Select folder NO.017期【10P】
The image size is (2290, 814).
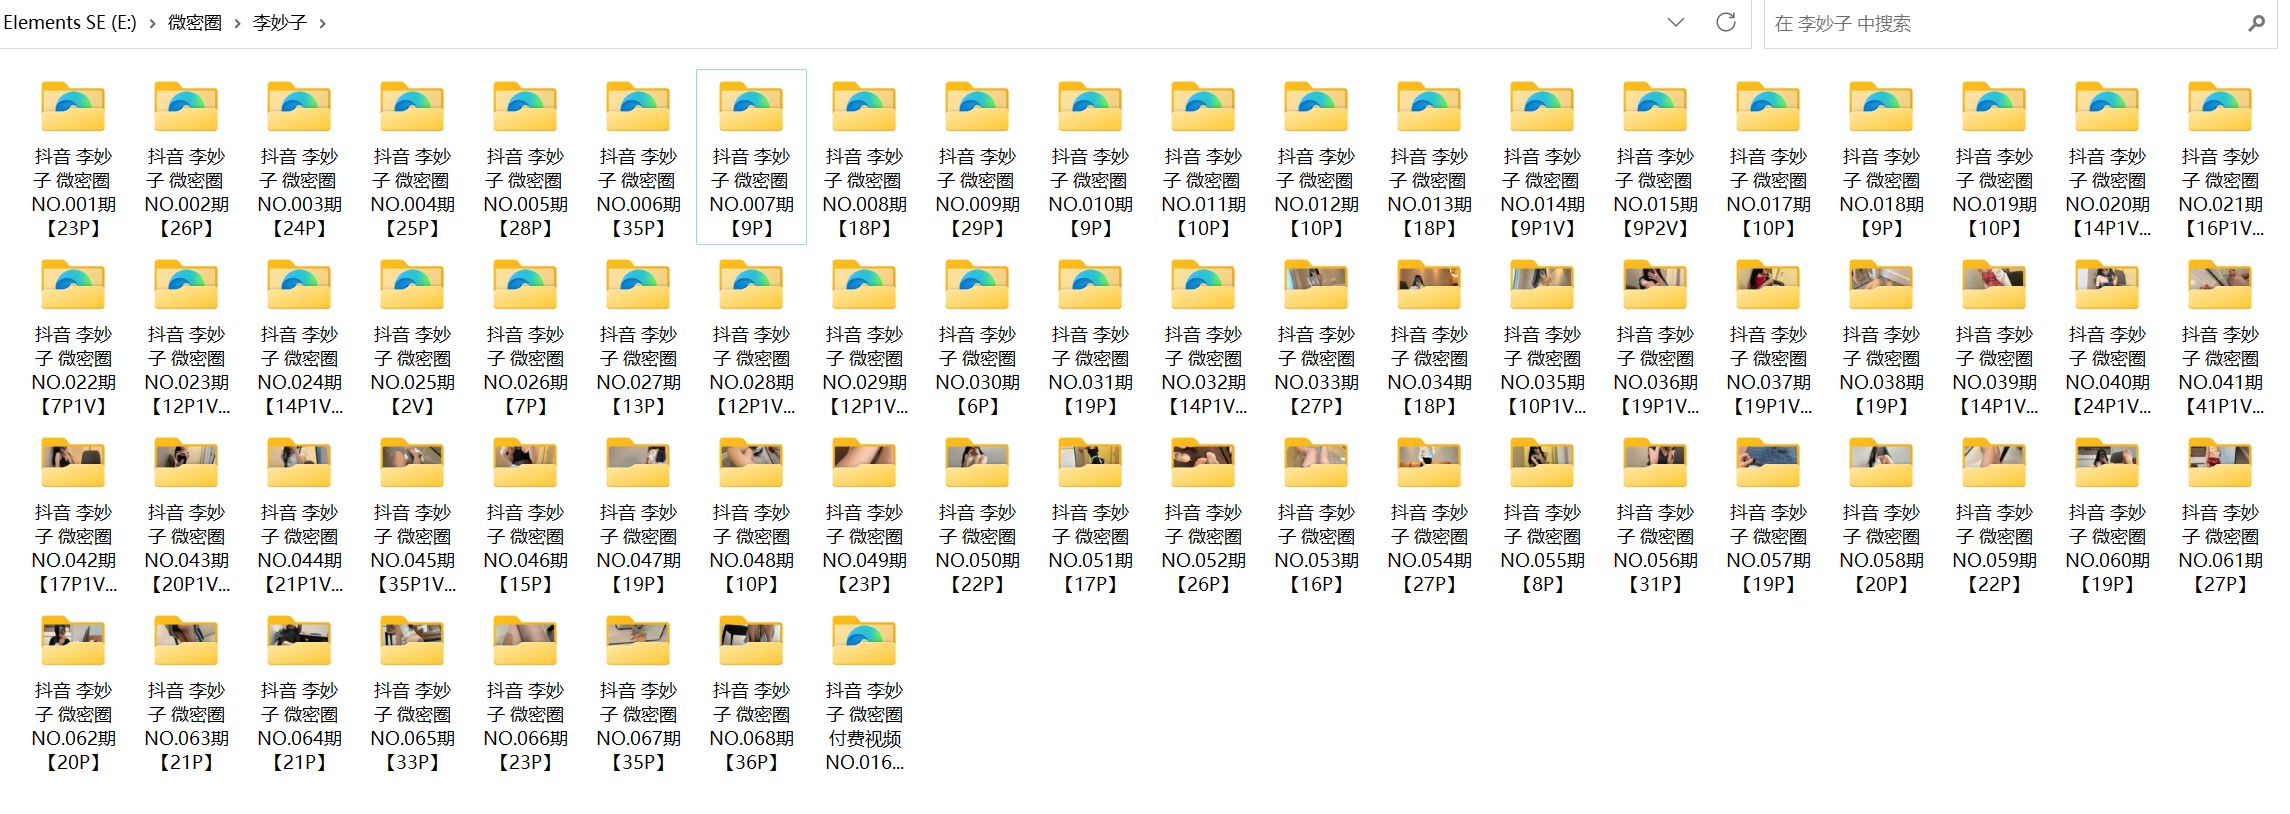[x=1768, y=158]
